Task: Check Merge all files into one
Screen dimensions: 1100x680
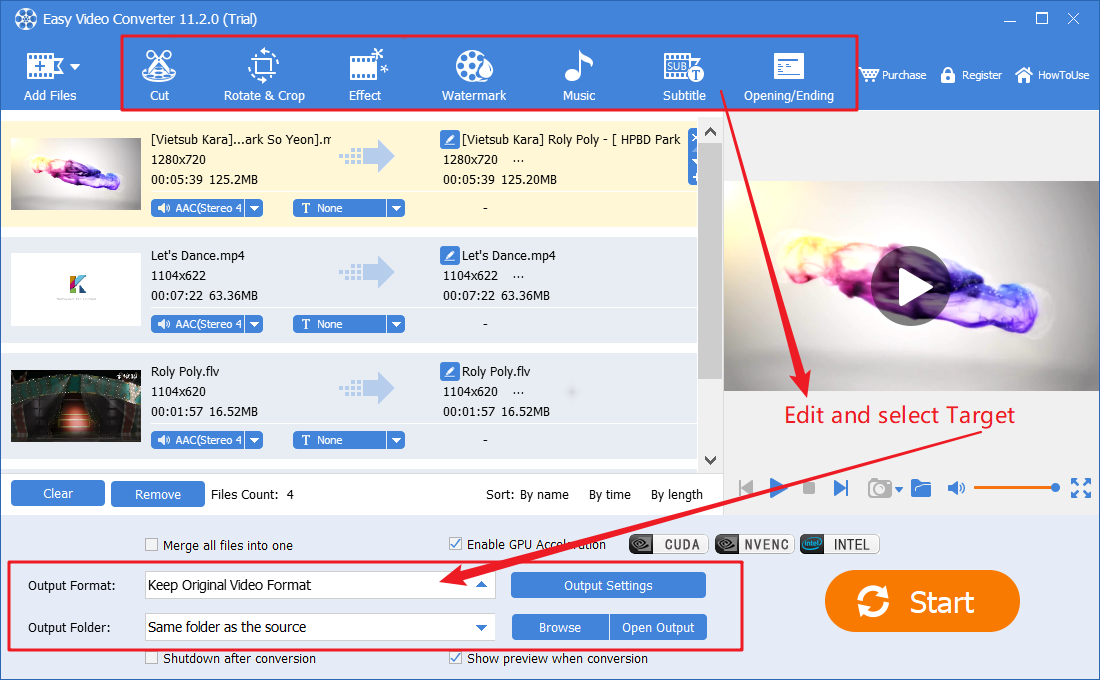Action: pyautogui.click(x=151, y=545)
